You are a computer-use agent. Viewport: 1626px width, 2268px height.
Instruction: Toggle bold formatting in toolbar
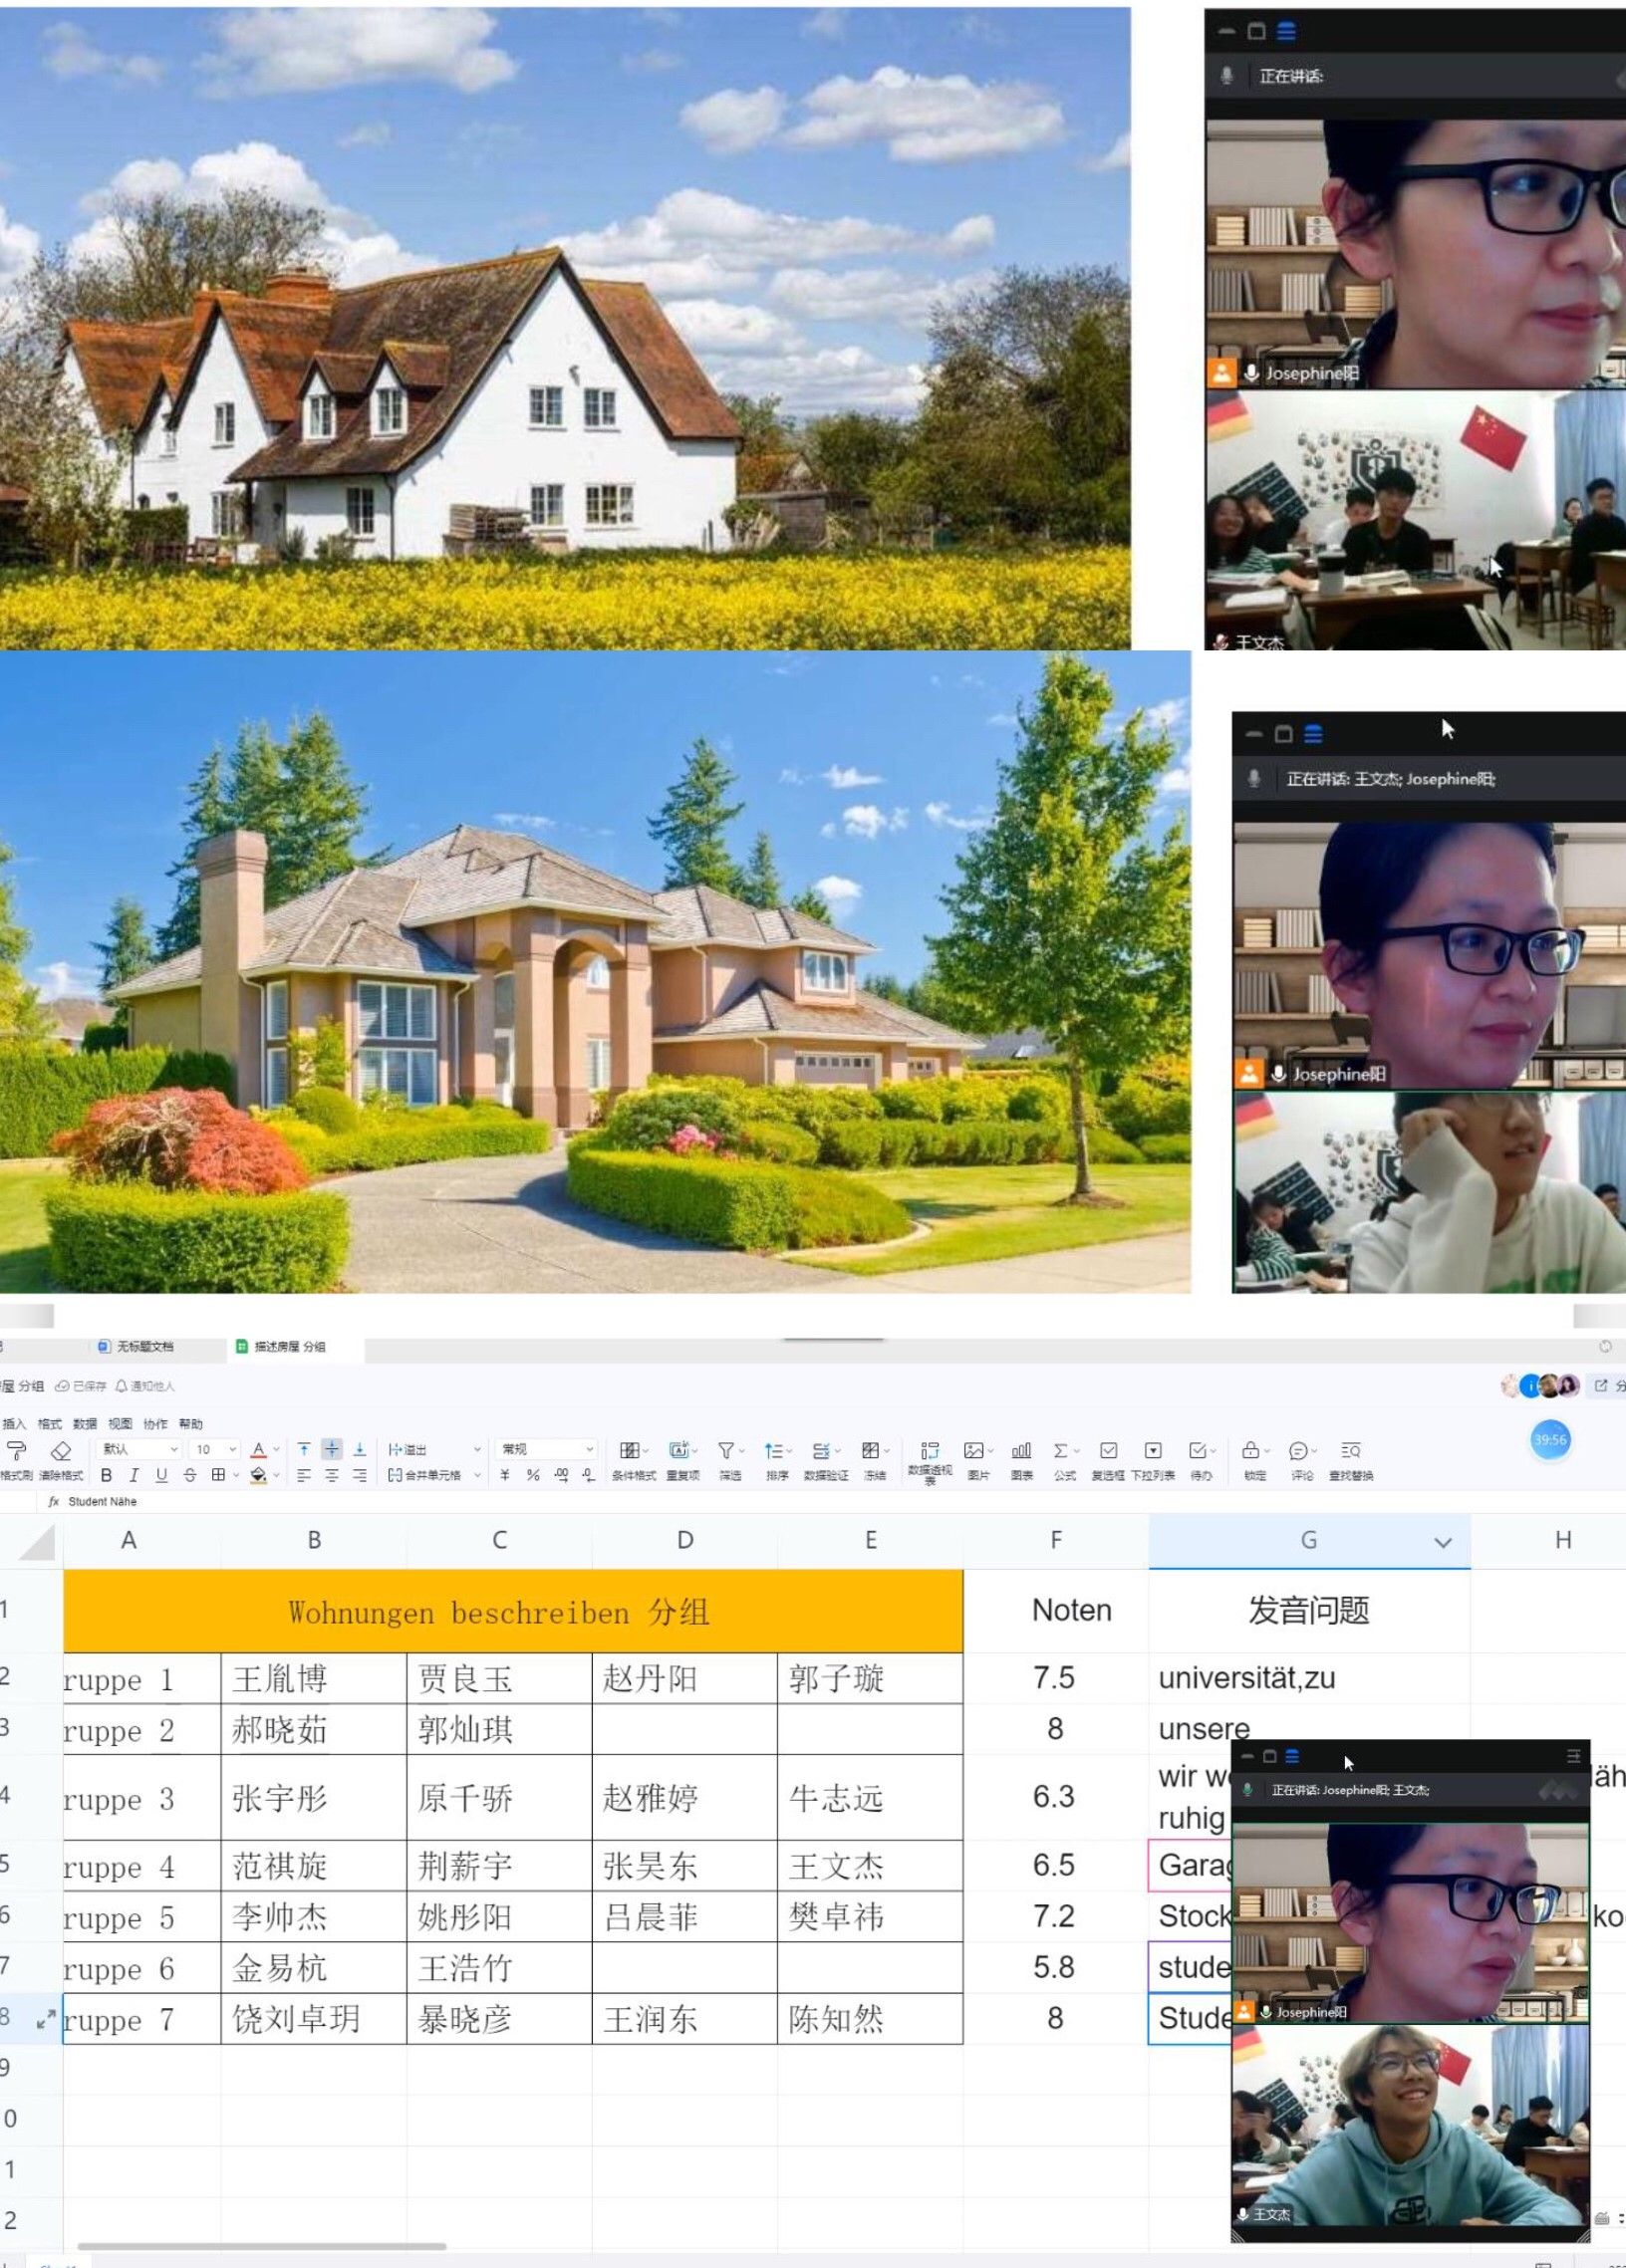(x=106, y=1475)
